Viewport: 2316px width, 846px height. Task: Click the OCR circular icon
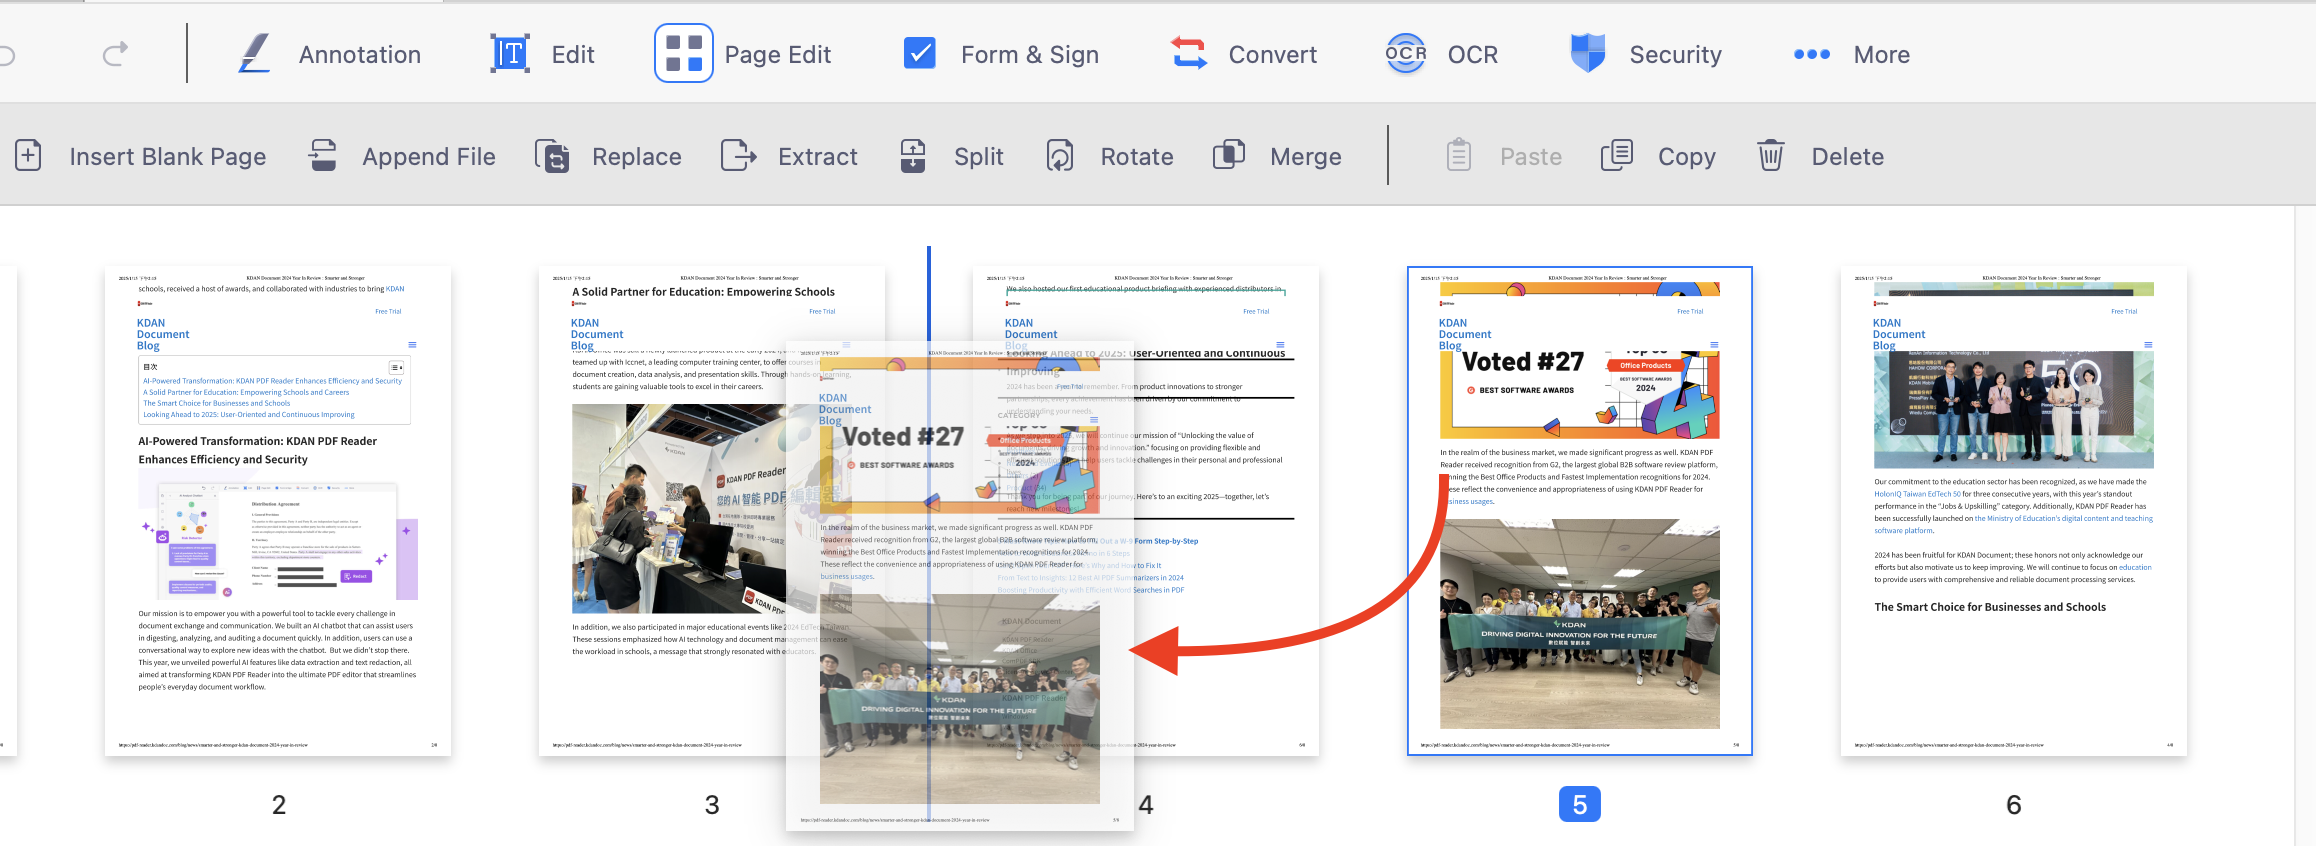[x=1406, y=54]
